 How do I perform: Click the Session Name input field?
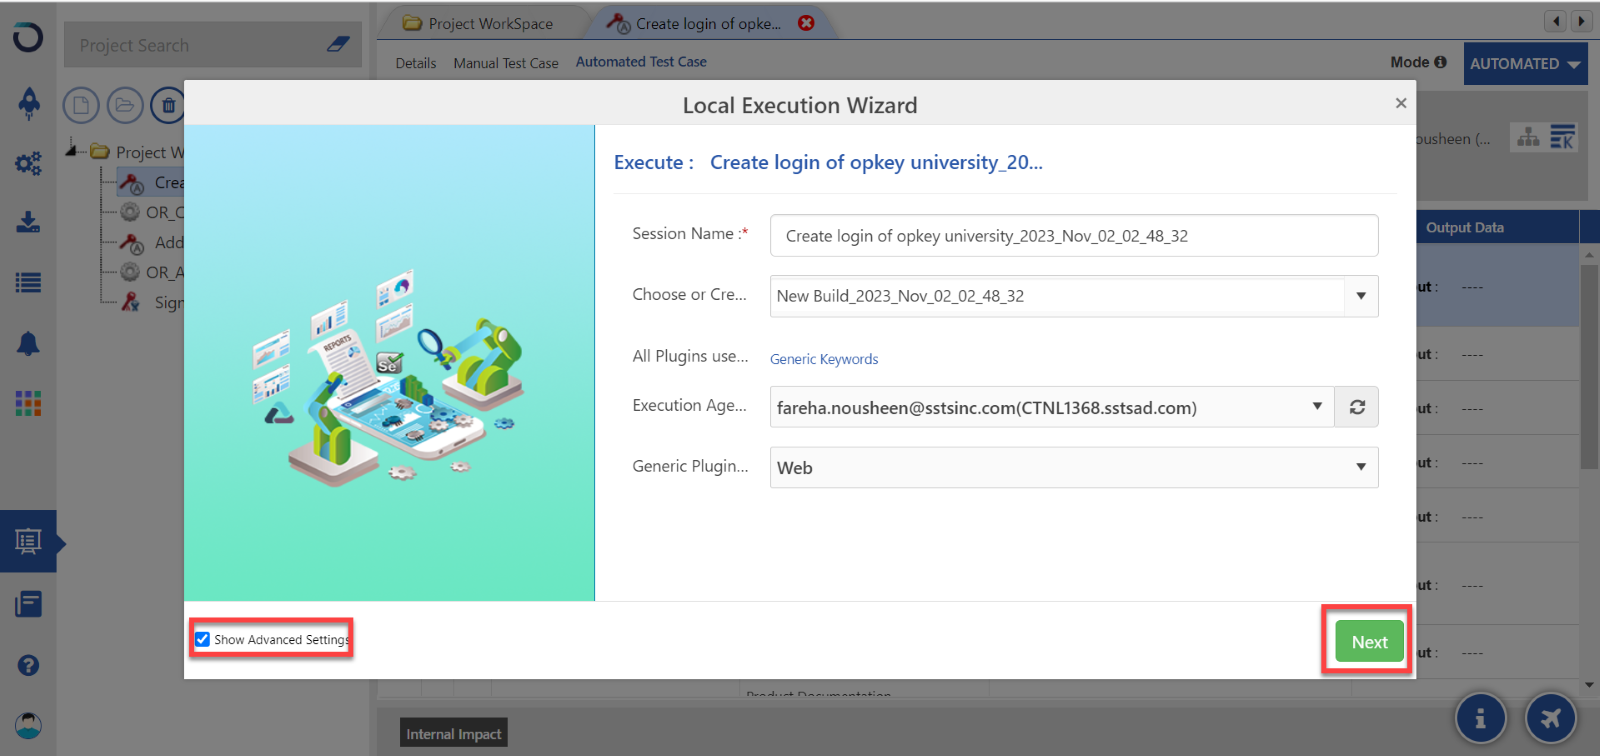(x=1074, y=235)
